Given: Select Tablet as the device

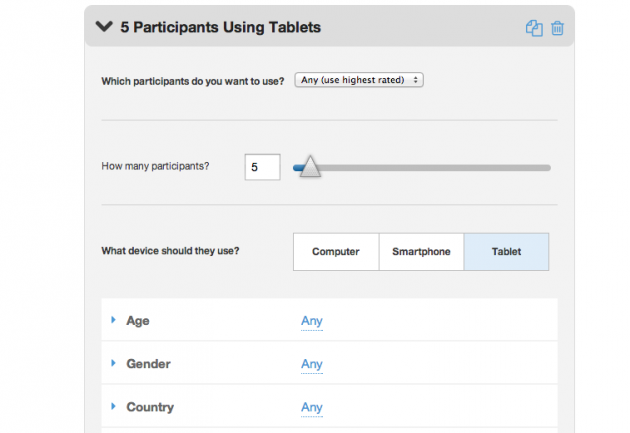Looking at the screenshot, I should pyautogui.click(x=506, y=252).
